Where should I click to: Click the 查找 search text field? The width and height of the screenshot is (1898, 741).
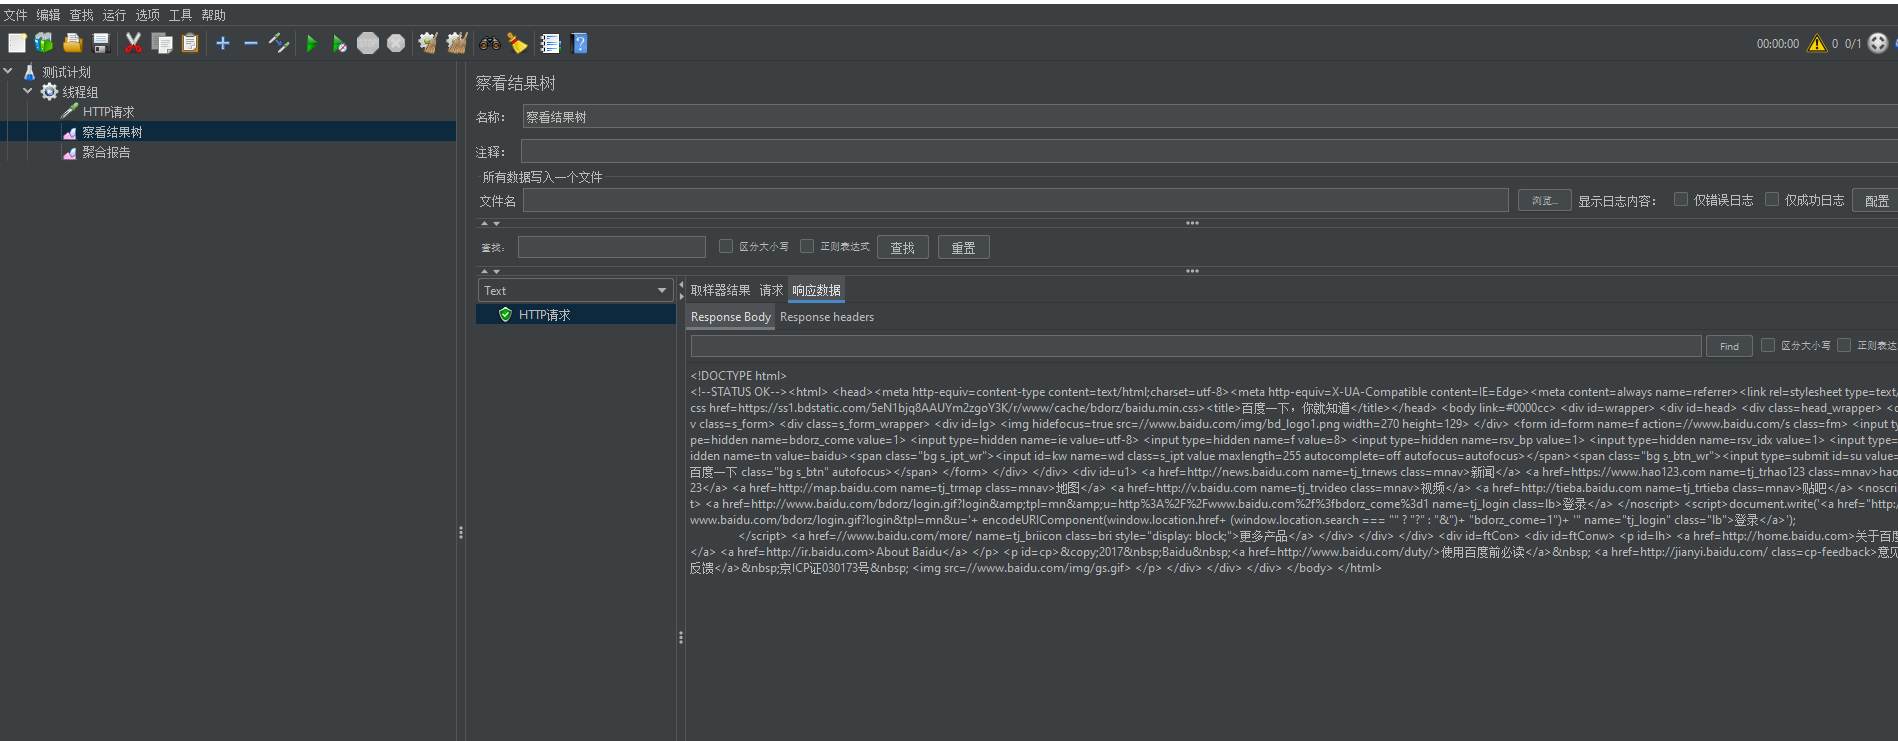click(612, 247)
